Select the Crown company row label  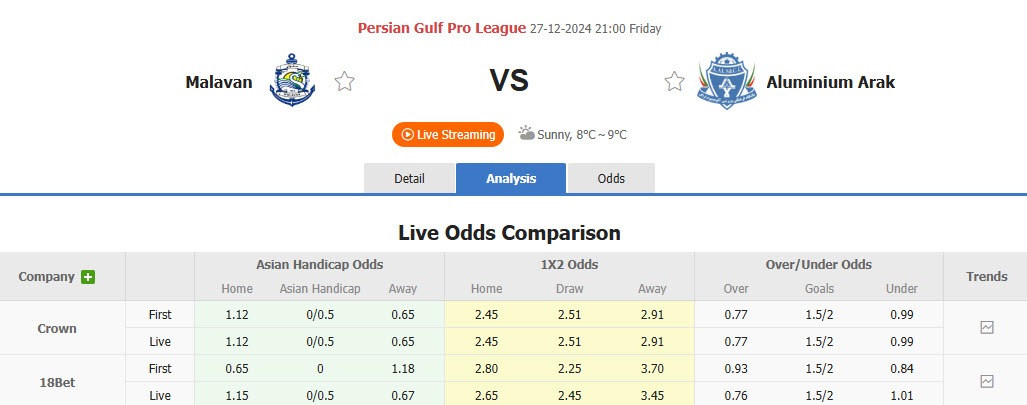57,328
